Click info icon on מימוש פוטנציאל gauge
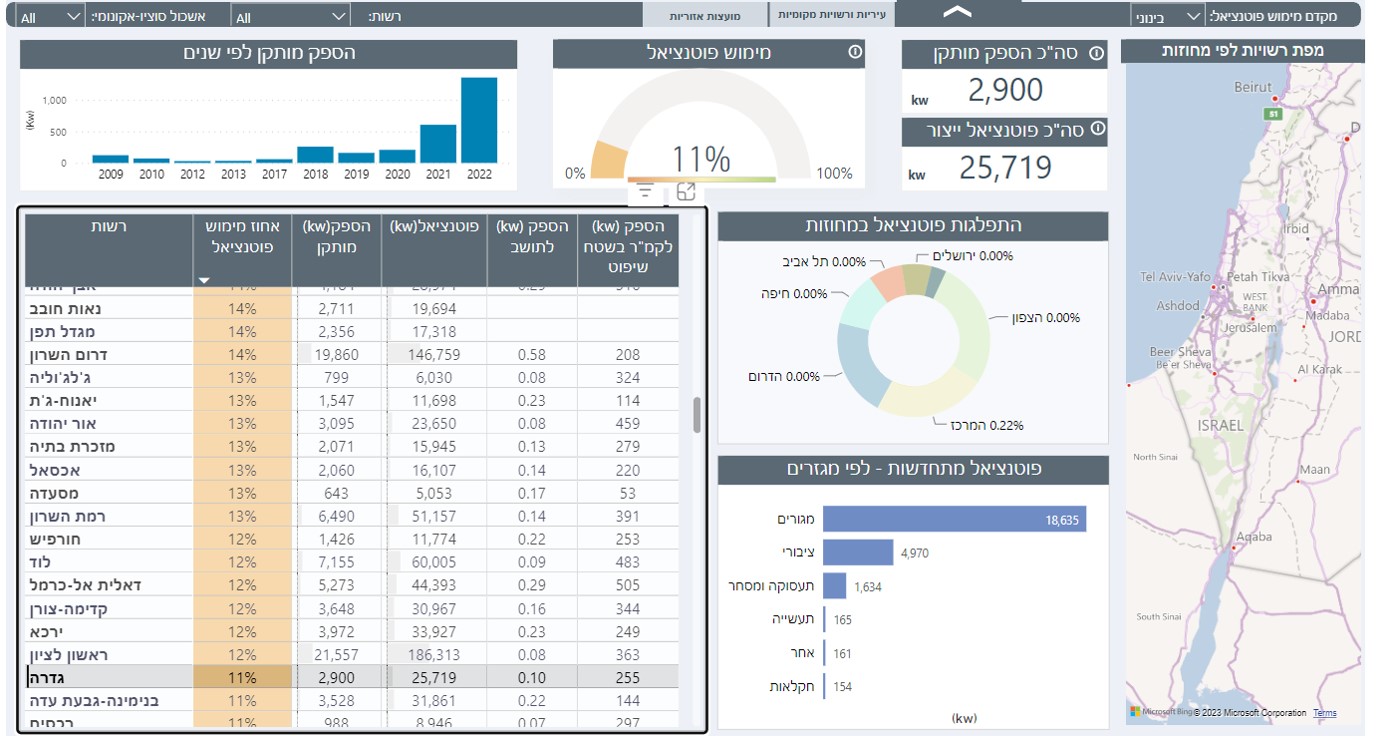This screenshot has height=736, width=1397. point(855,52)
